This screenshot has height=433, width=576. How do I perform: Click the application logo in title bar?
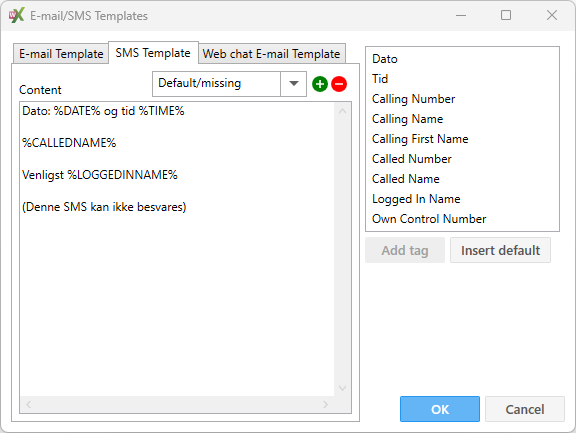click(x=17, y=15)
